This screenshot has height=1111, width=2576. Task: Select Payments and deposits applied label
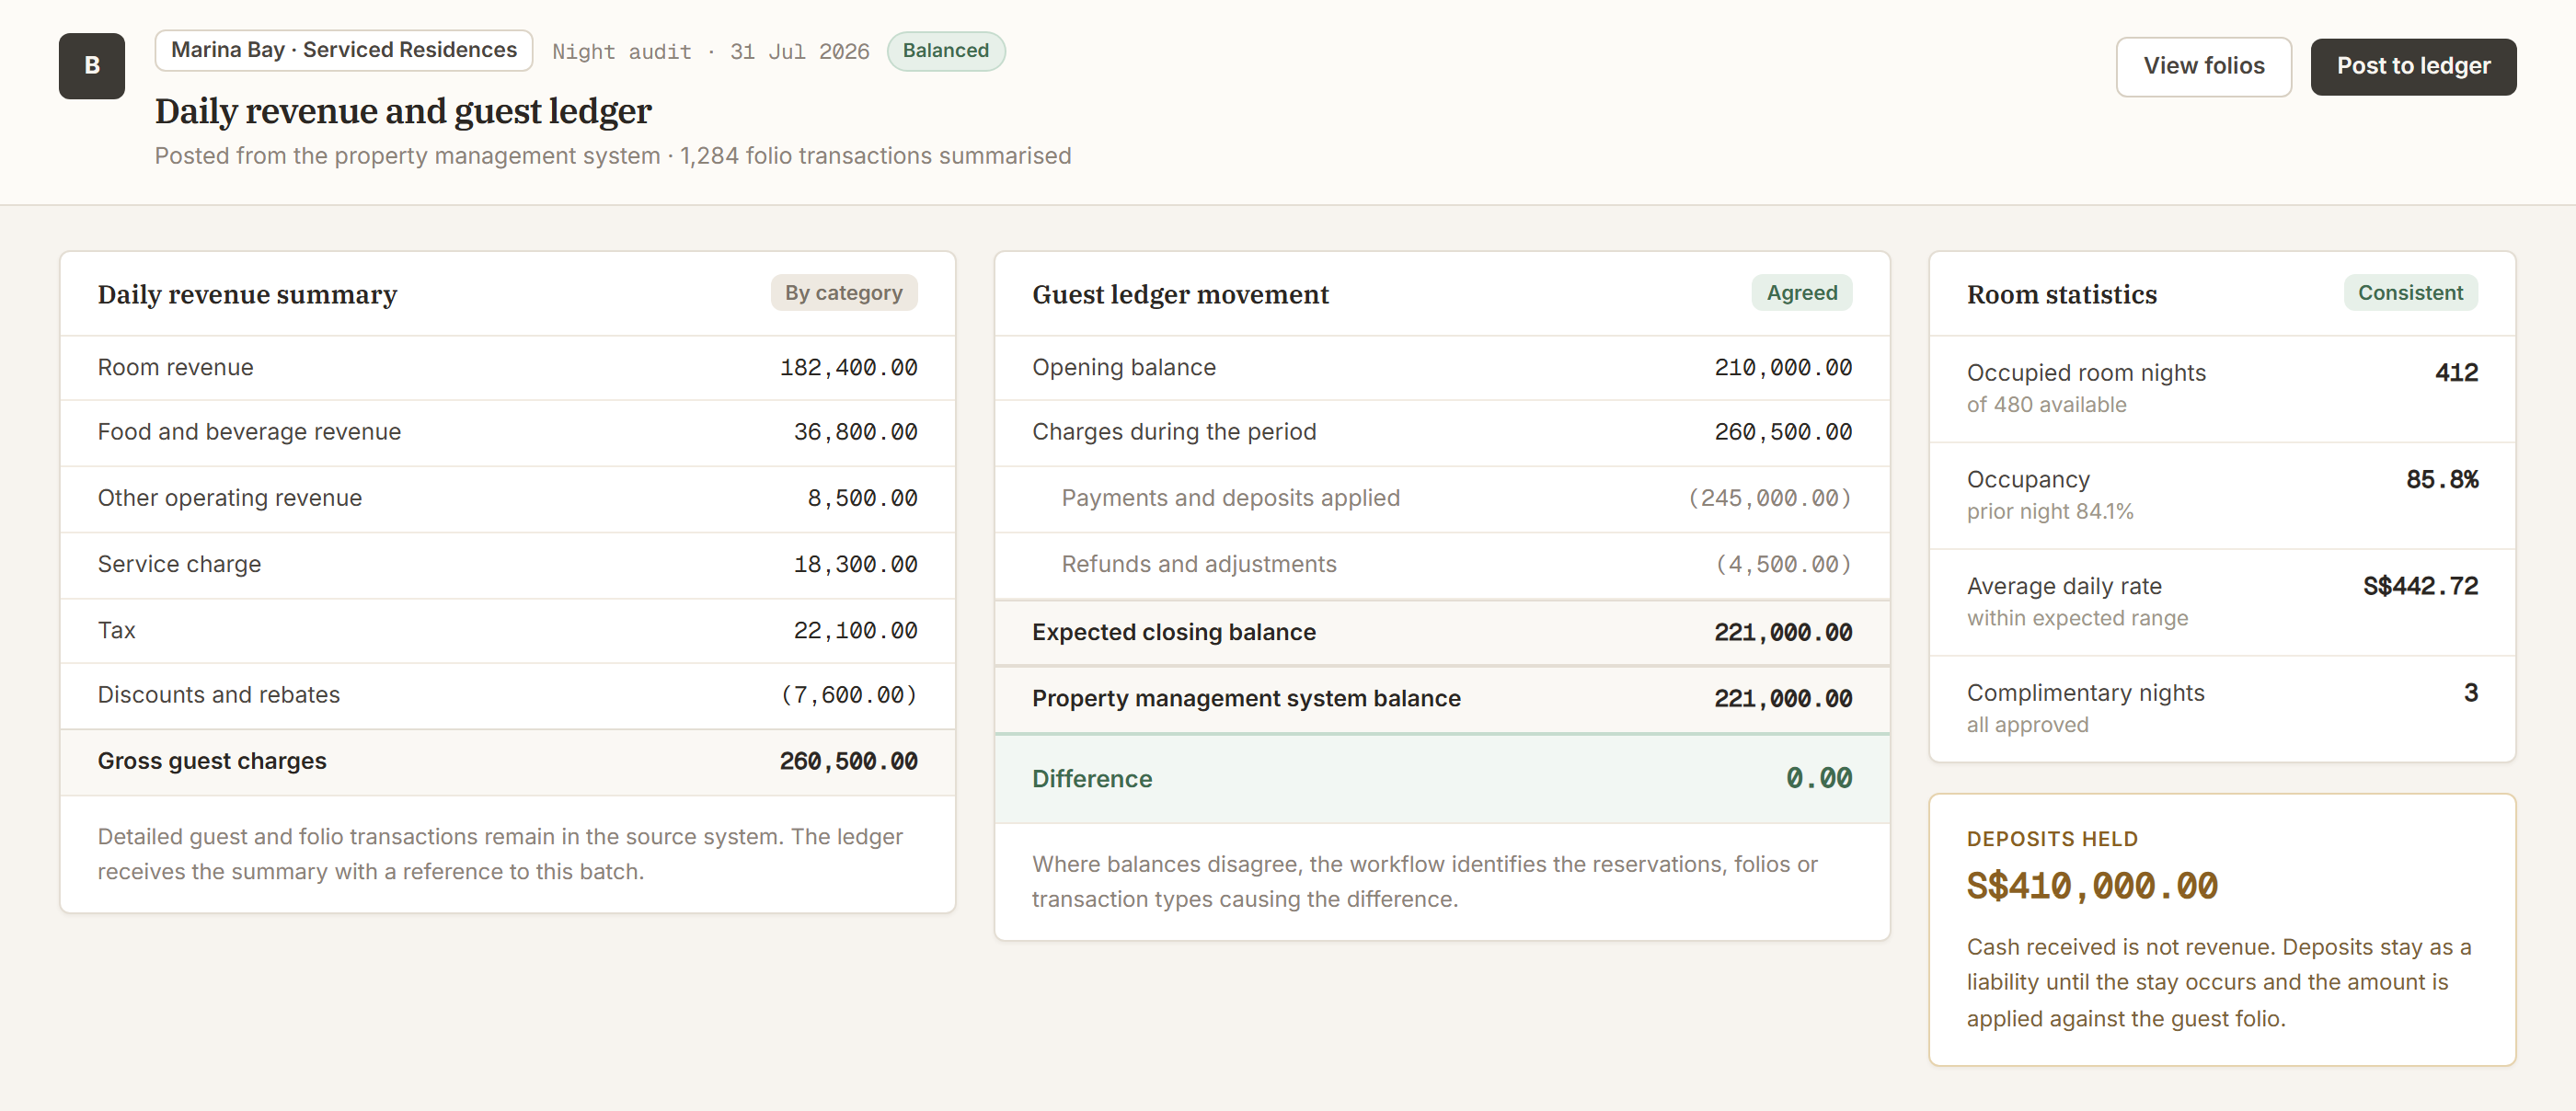pos(1230,498)
